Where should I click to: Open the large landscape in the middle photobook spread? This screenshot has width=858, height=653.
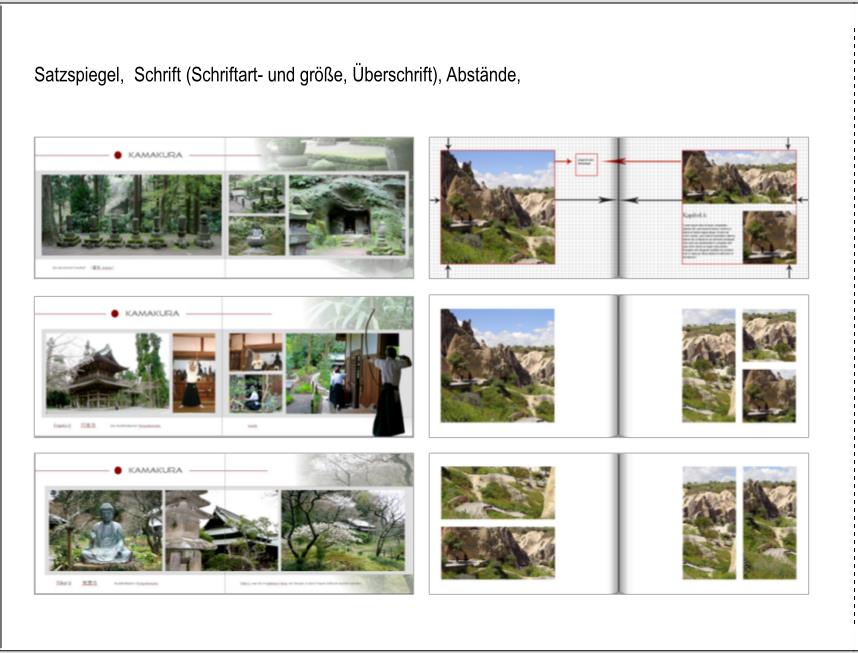tap(498, 366)
